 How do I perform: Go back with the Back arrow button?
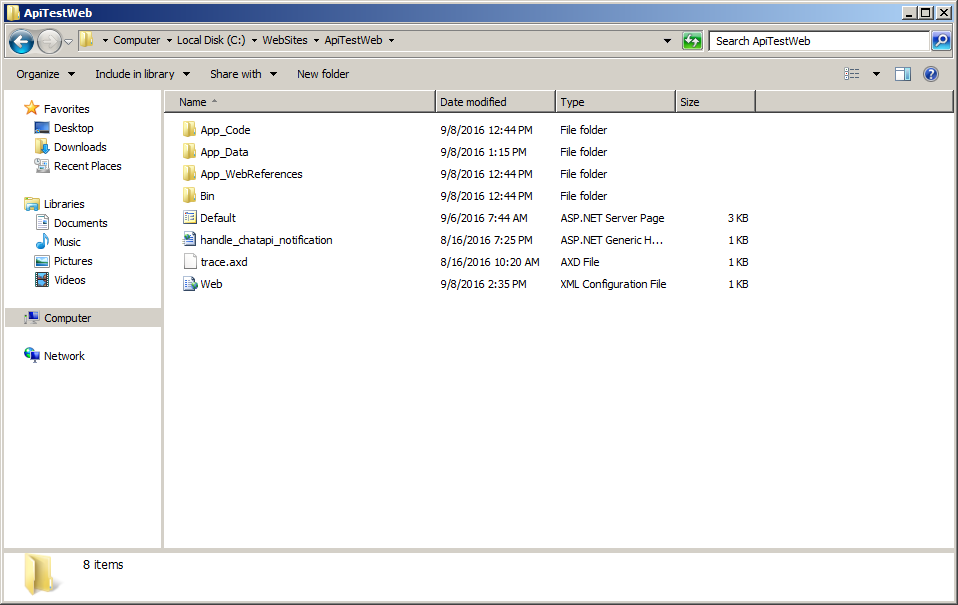click(21, 42)
